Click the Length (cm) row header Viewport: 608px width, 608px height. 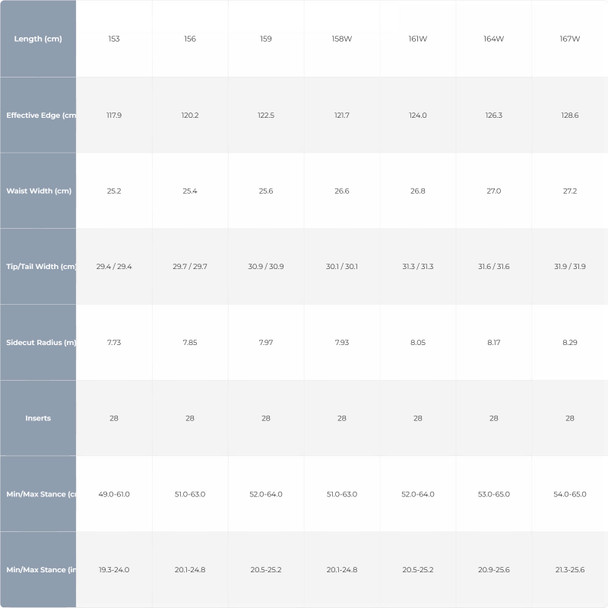pyautogui.click(x=38, y=39)
